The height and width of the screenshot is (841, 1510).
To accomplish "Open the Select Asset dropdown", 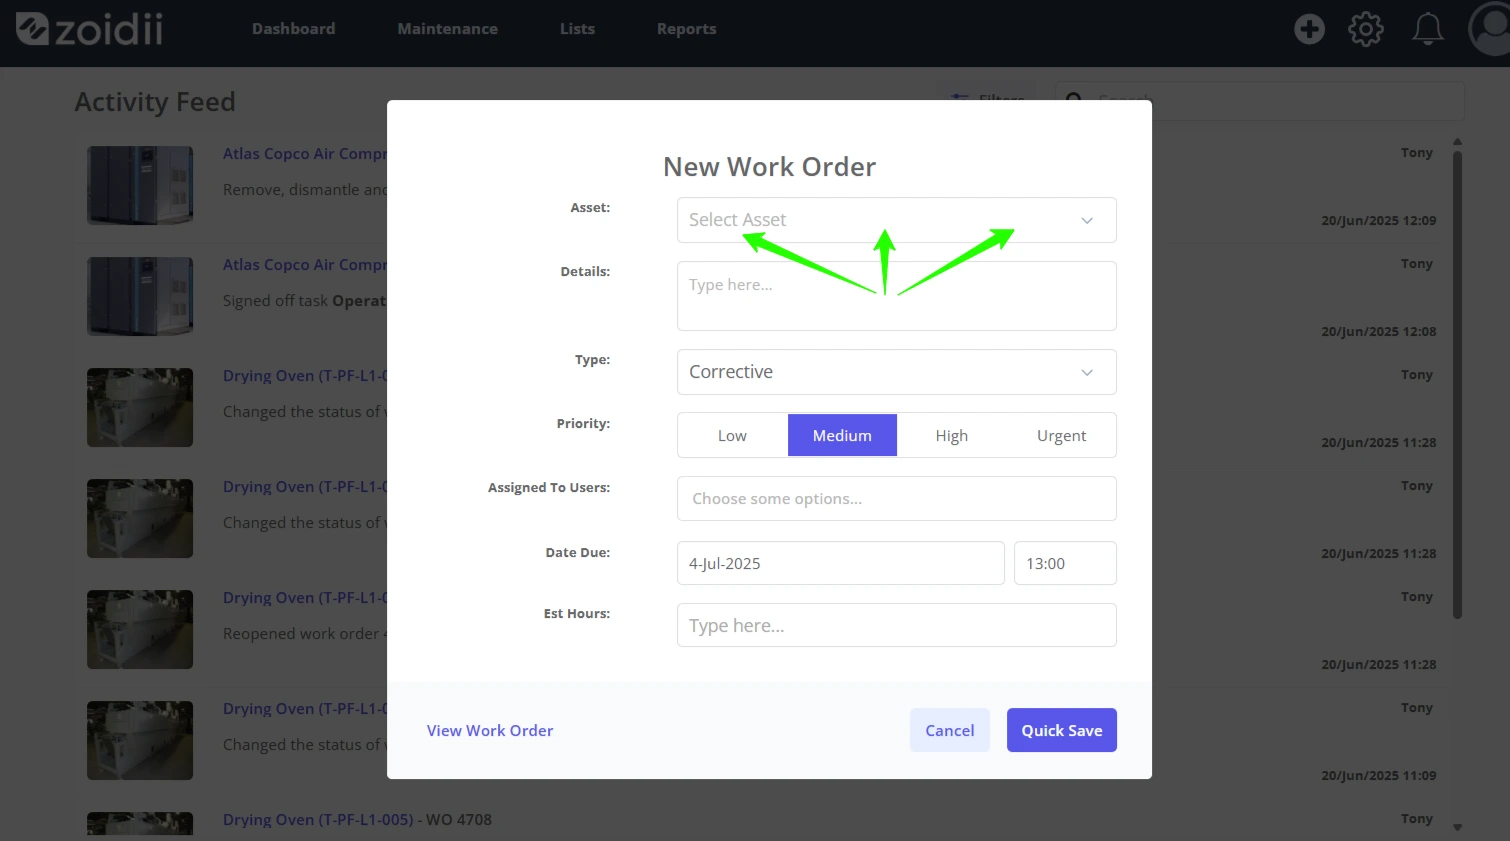I will tap(896, 220).
